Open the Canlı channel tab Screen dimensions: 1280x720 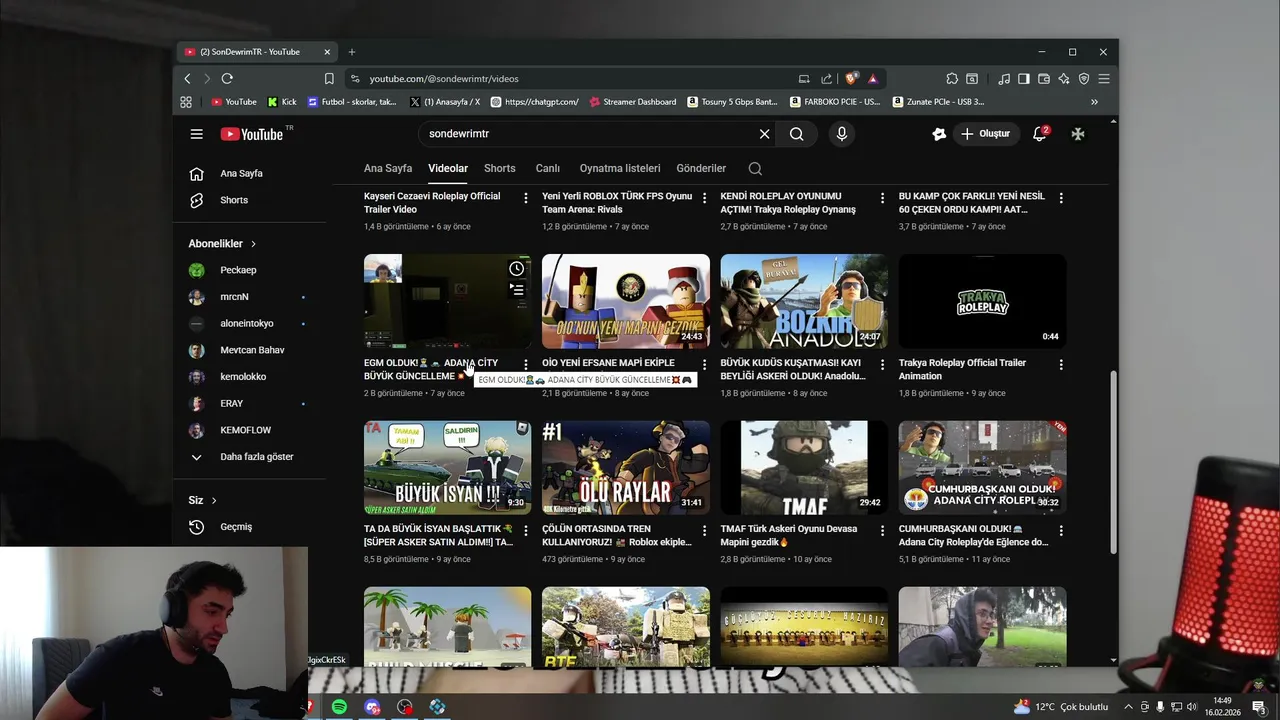coord(548,169)
